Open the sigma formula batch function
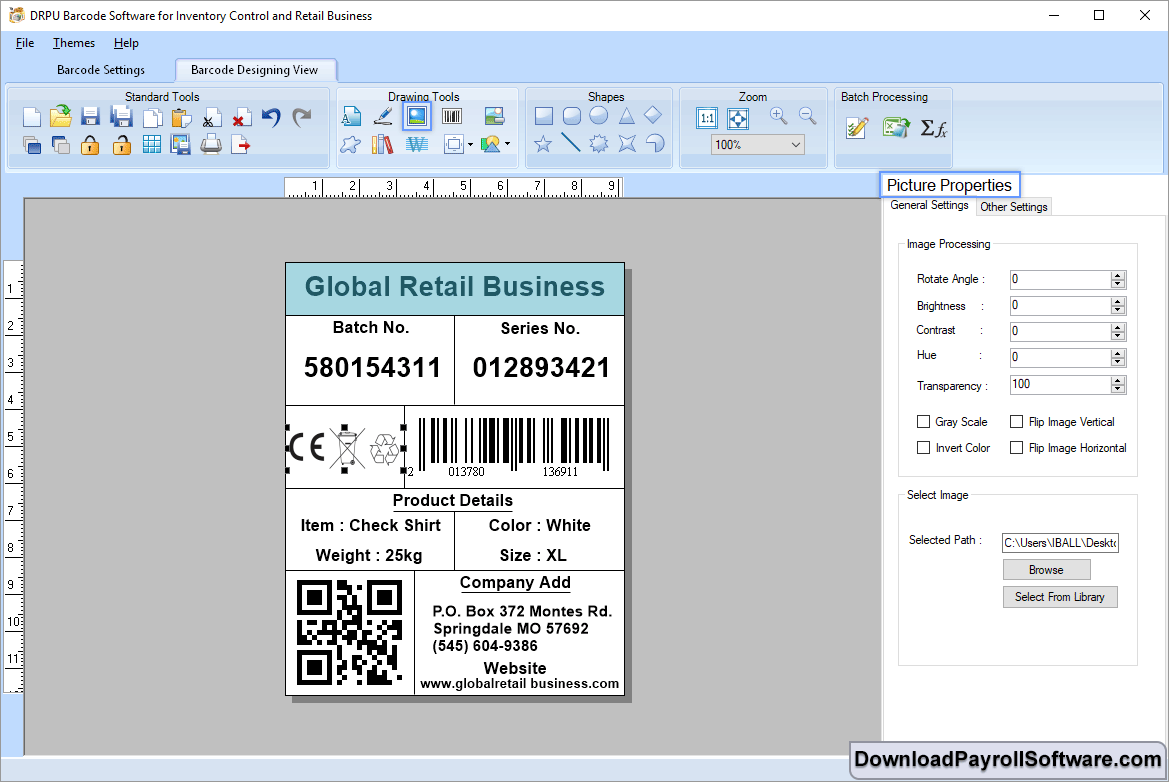Viewport: 1169px width, 782px height. [x=933, y=129]
